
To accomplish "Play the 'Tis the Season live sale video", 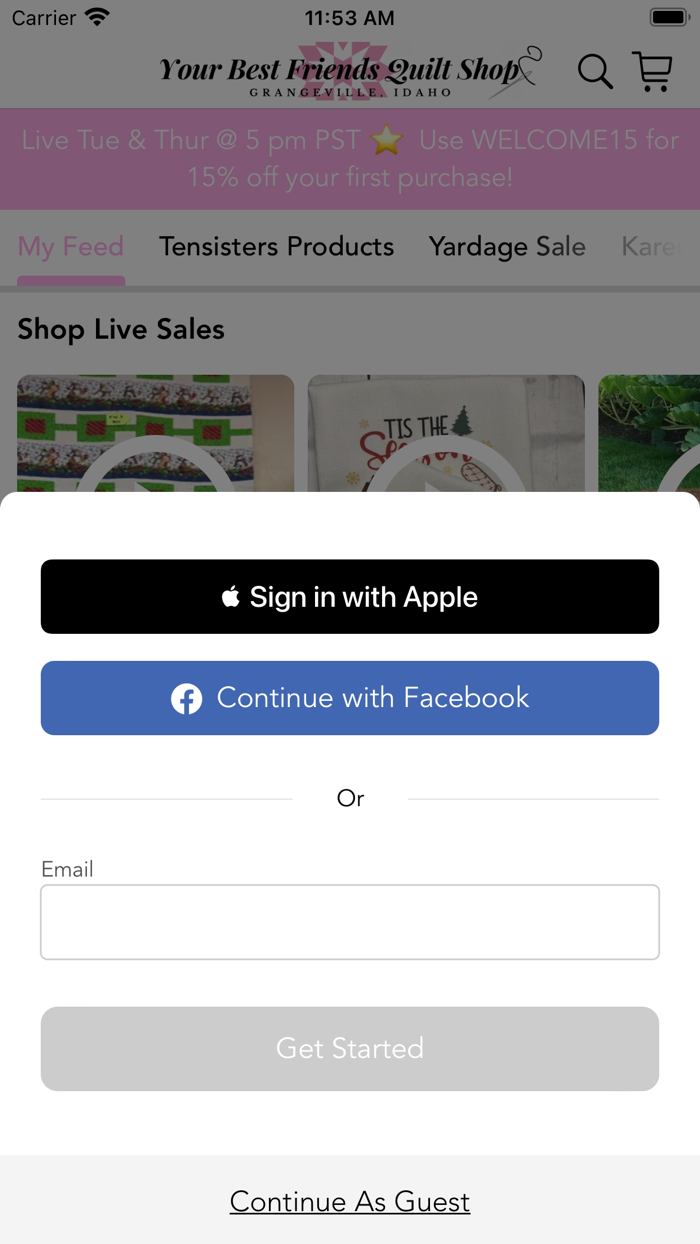I will point(446,434).
